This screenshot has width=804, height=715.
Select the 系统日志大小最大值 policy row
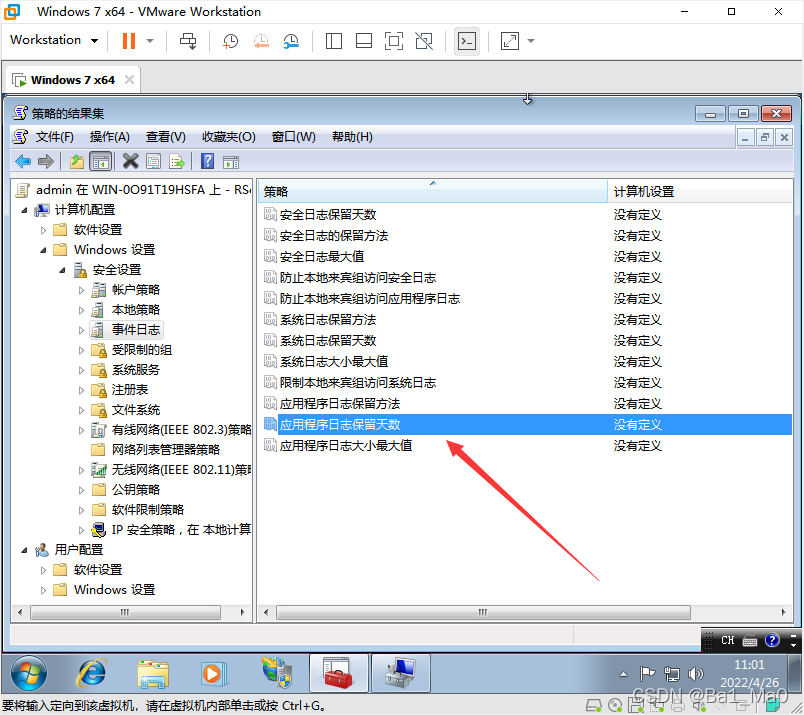pyautogui.click(x=525, y=362)
